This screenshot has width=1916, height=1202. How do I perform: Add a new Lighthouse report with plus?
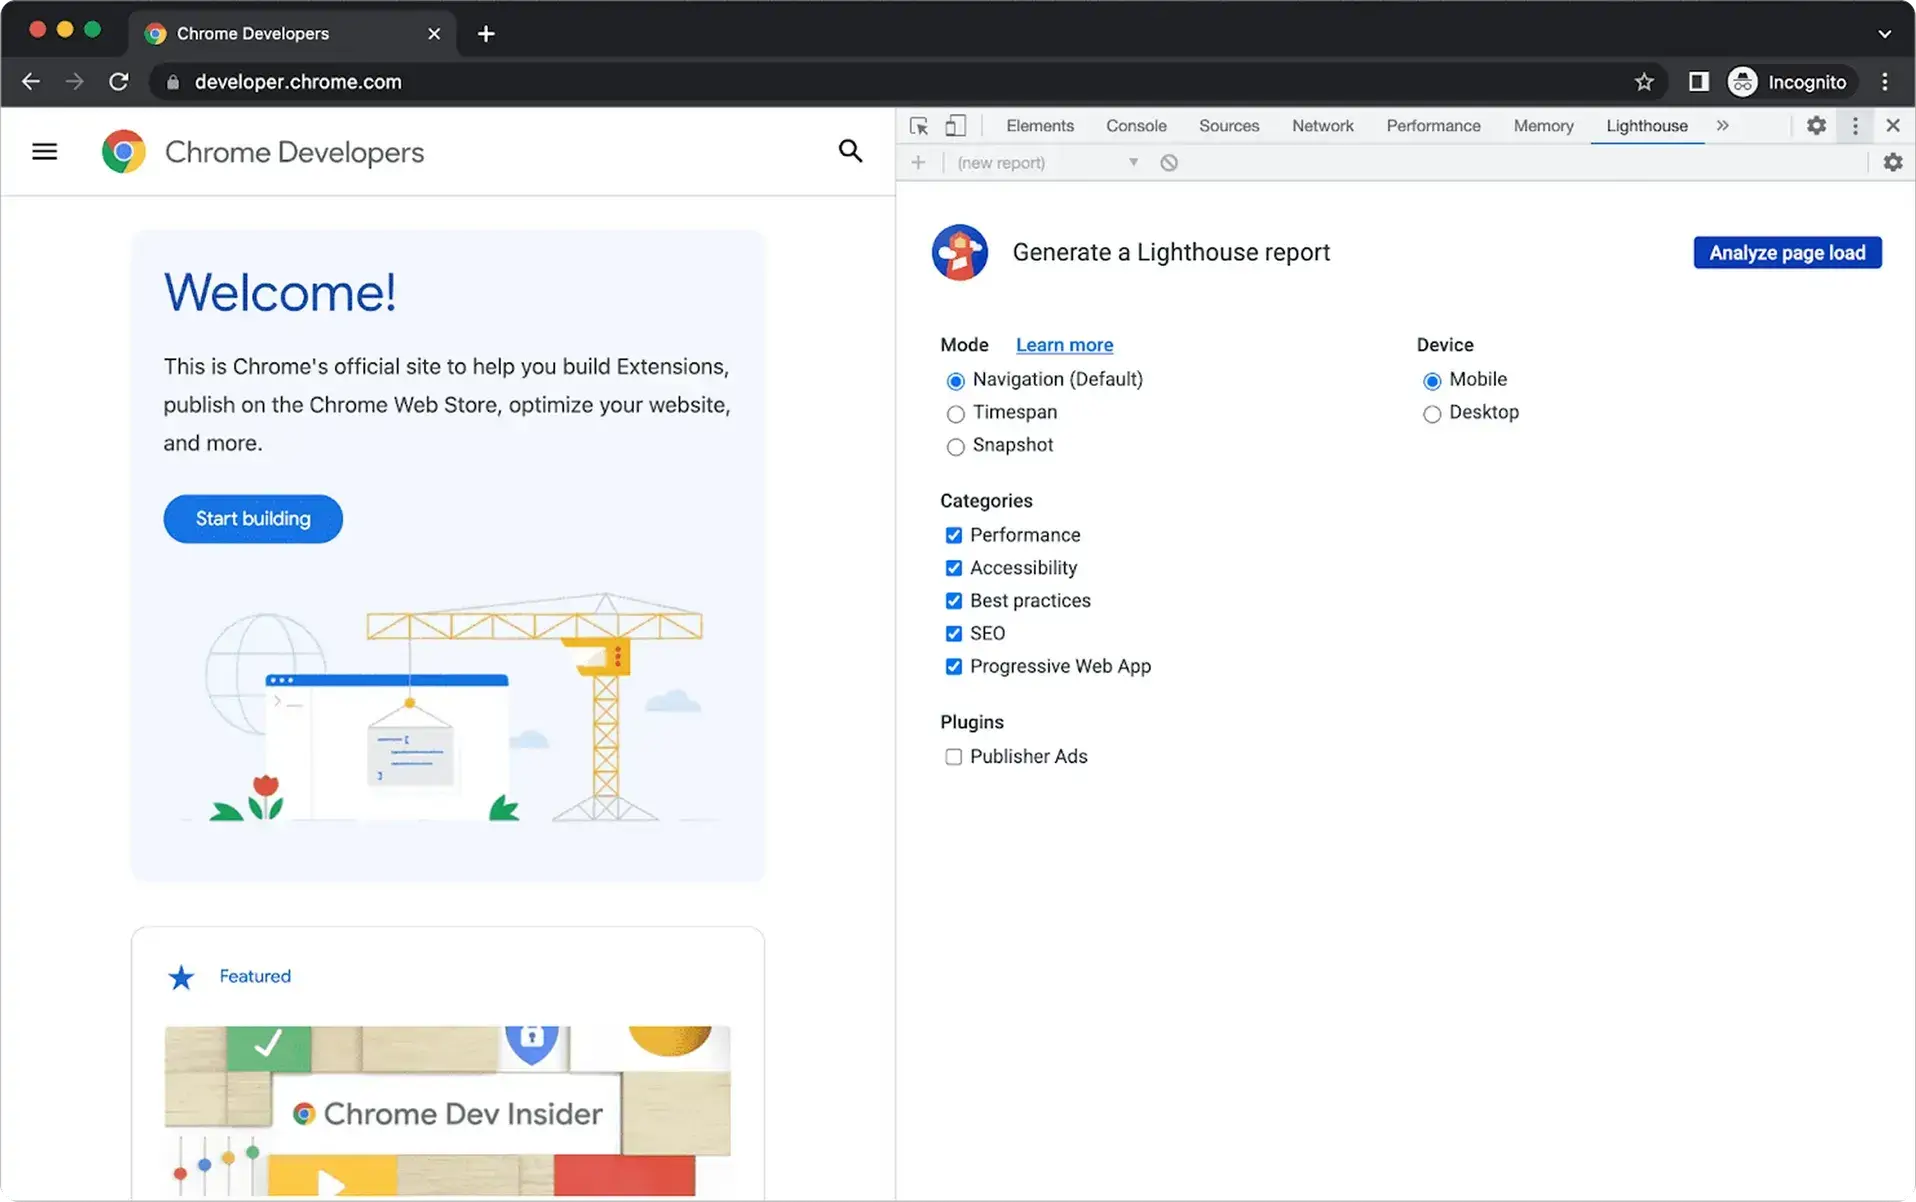tap(918, 163)
